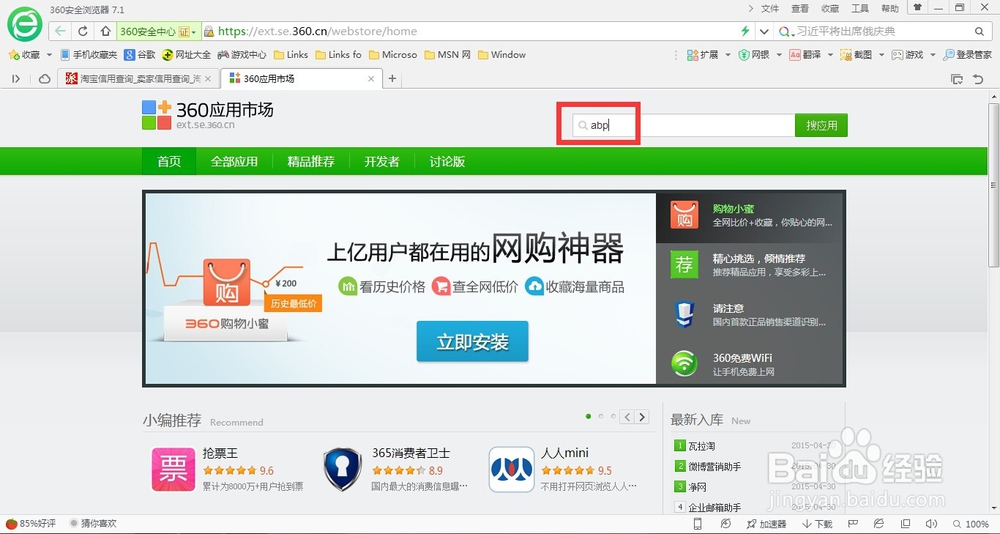The height and width of the screenshot is (534, 1000).
Task: Click the restore closed tab undo icon
Action: [x=978, y=79]
